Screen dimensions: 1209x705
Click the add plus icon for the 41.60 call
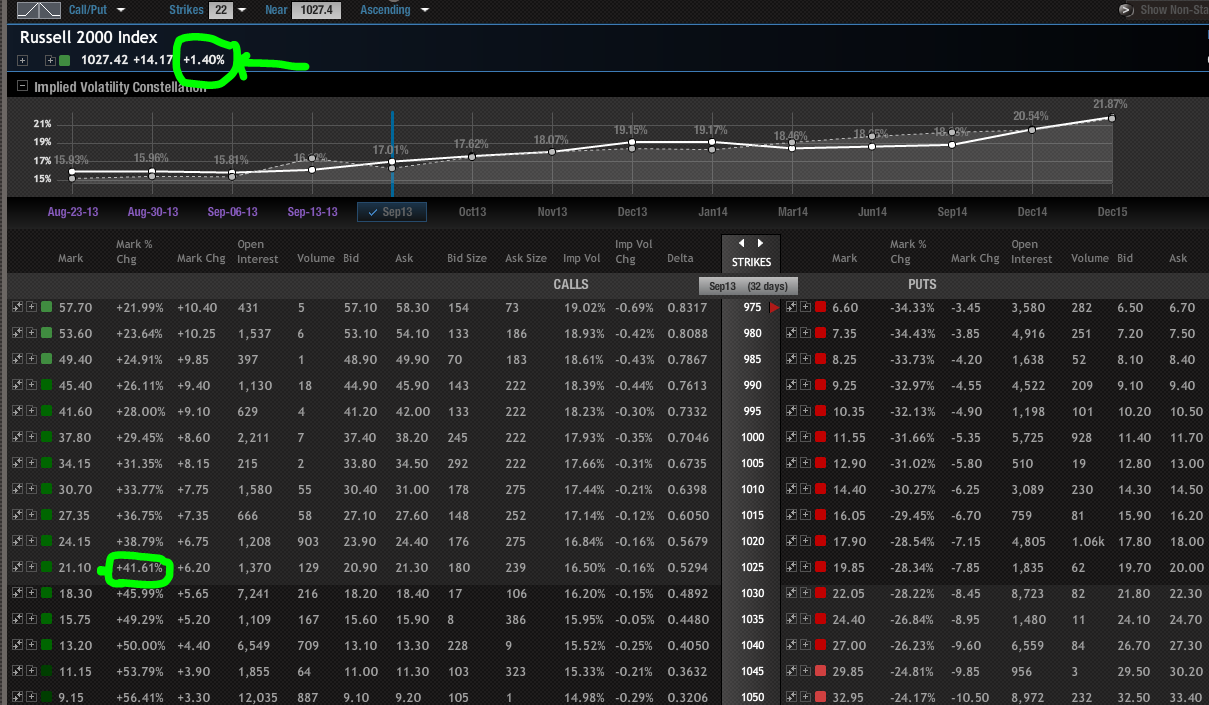coord(31,411)
